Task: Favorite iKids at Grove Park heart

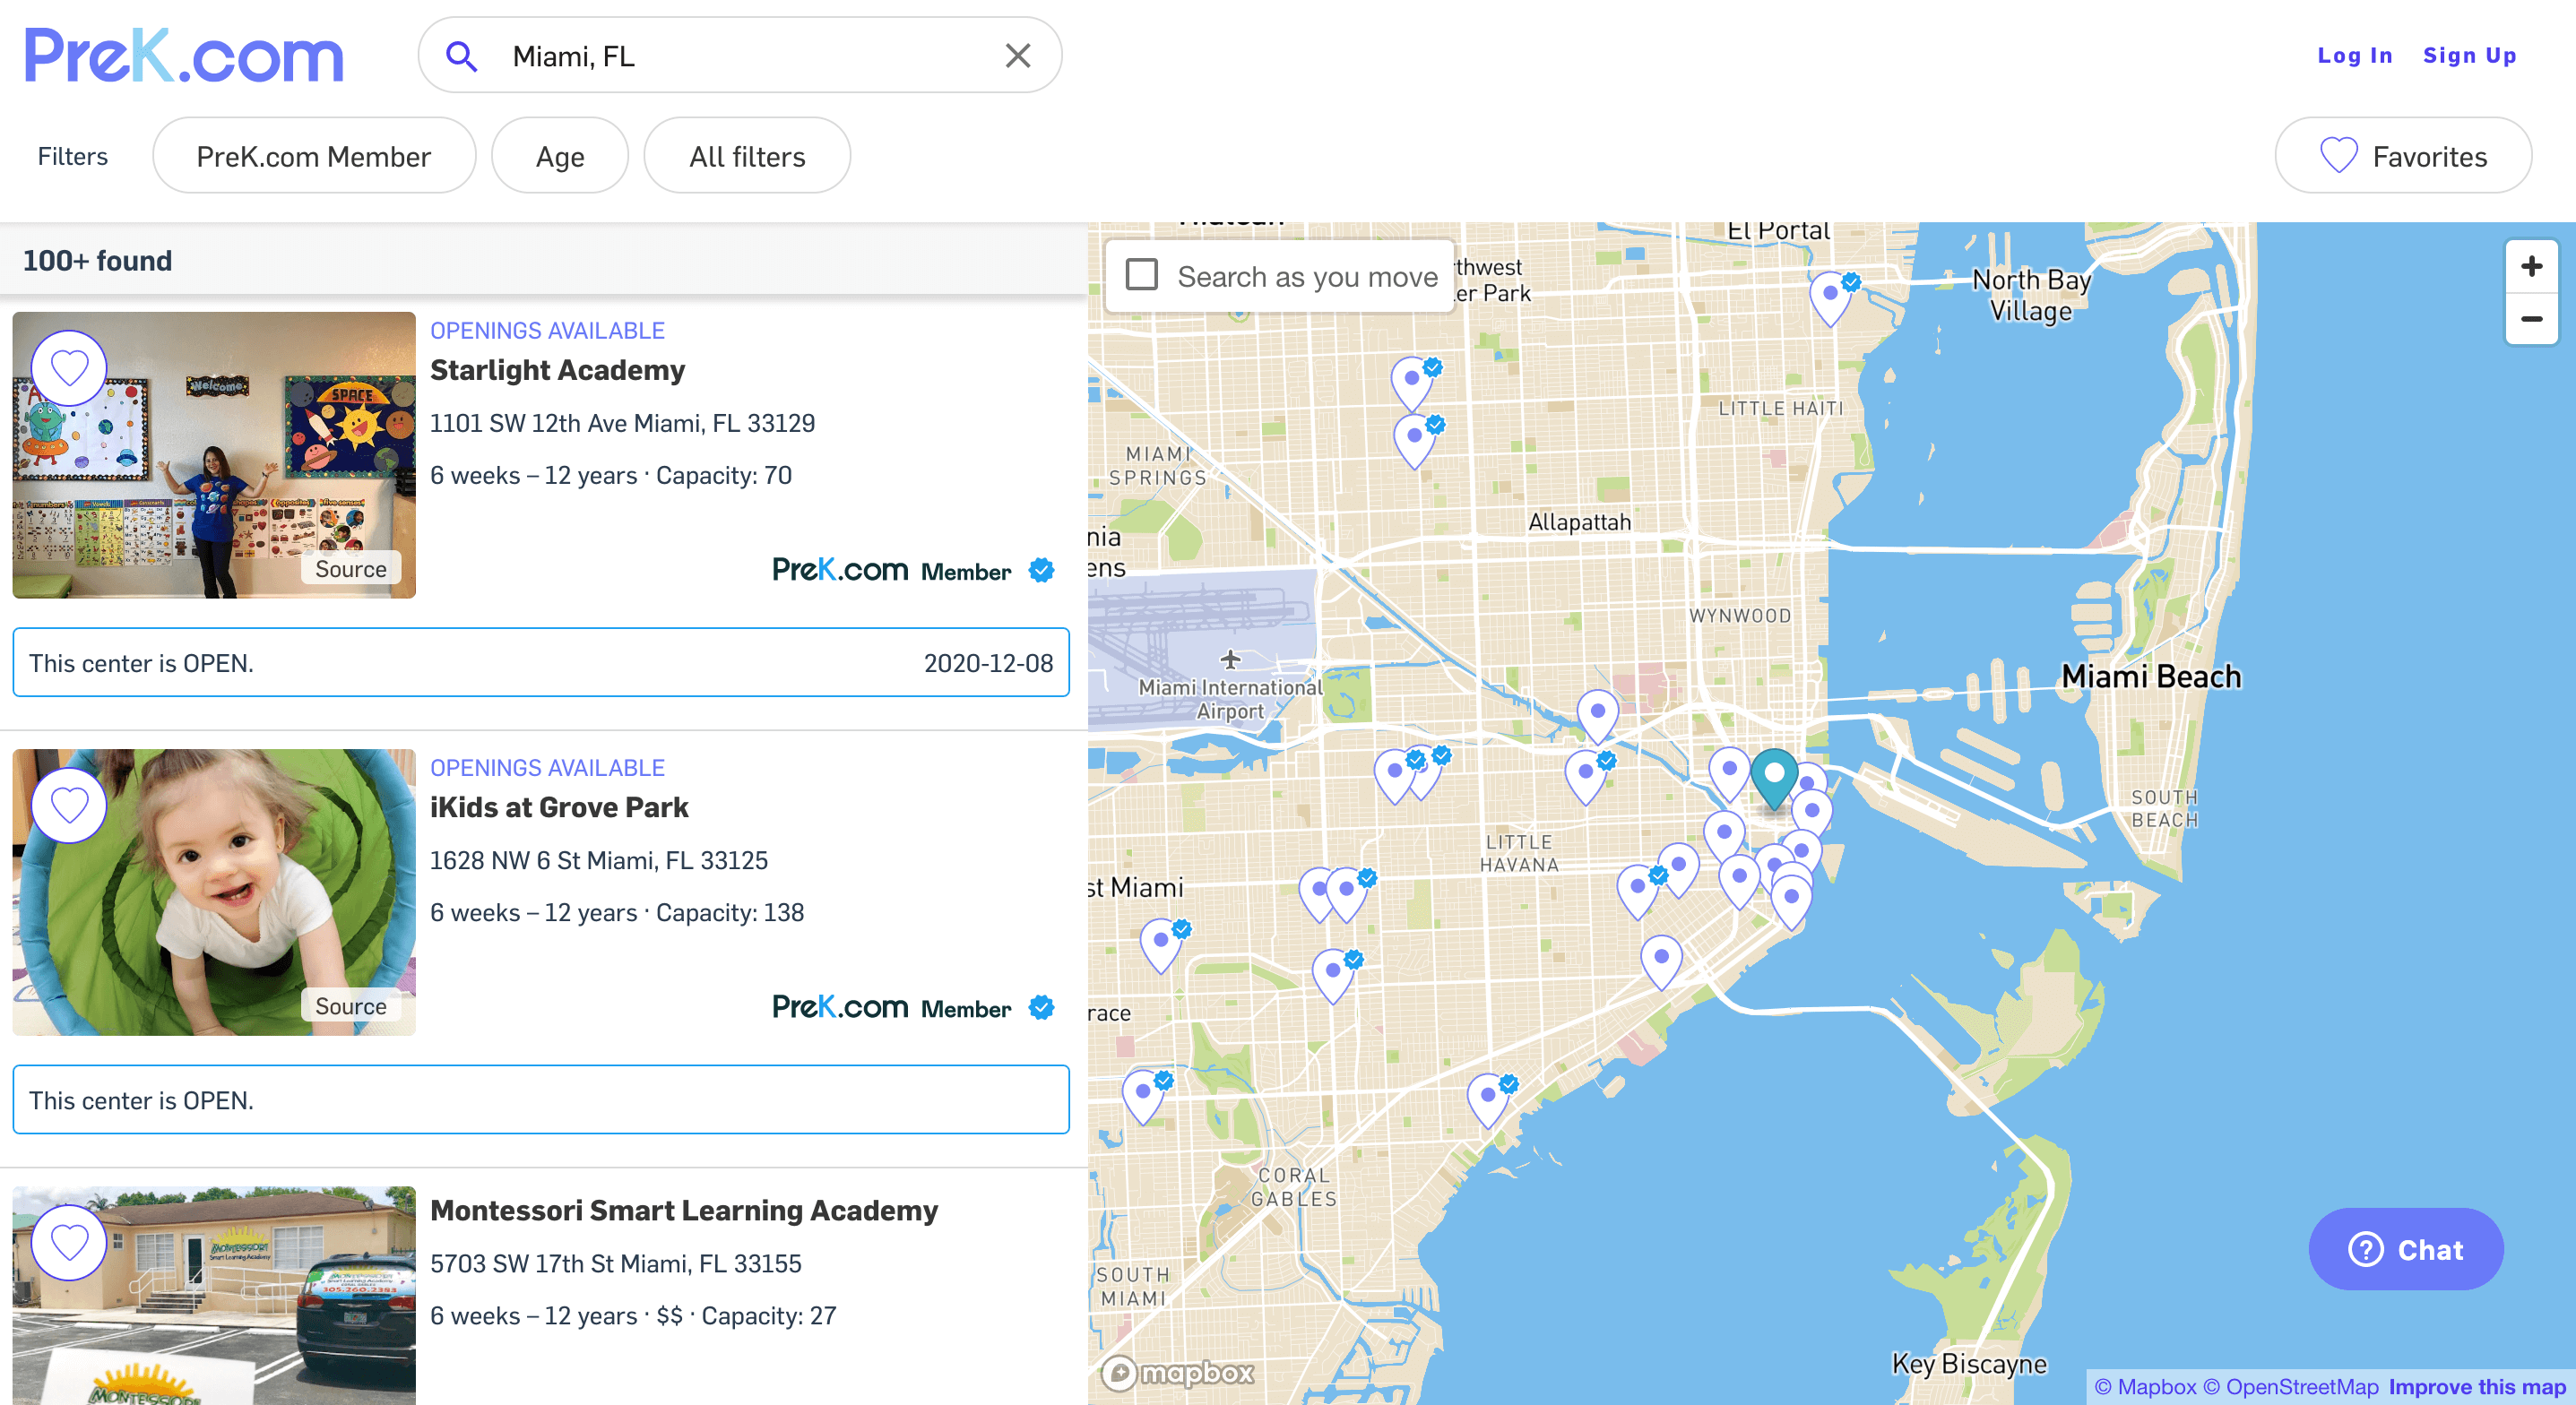Action: pos(69,805)
